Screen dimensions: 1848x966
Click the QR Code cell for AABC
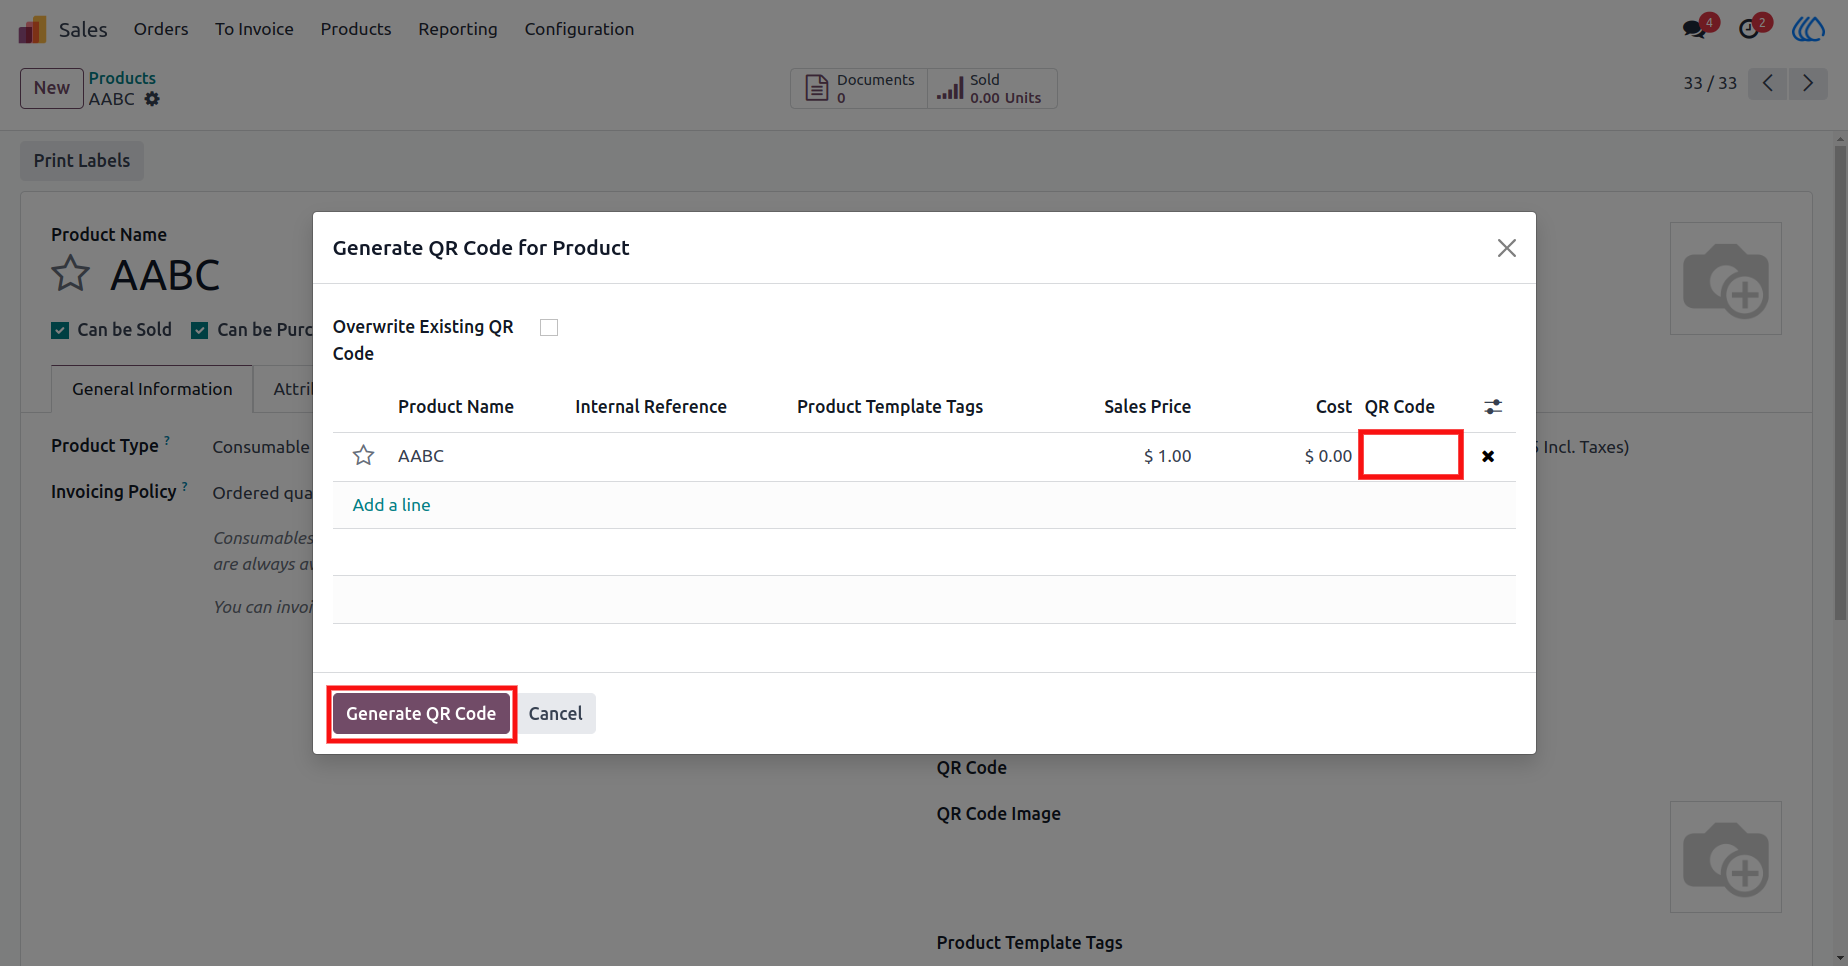point(1410,455)
